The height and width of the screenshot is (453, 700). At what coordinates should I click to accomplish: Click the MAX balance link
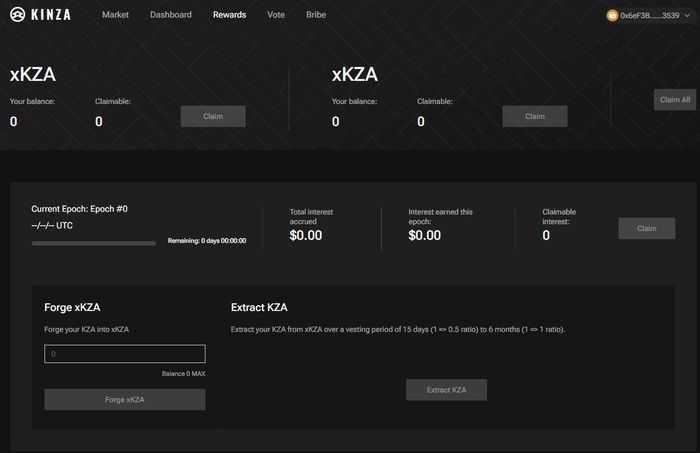click(199, 374)
